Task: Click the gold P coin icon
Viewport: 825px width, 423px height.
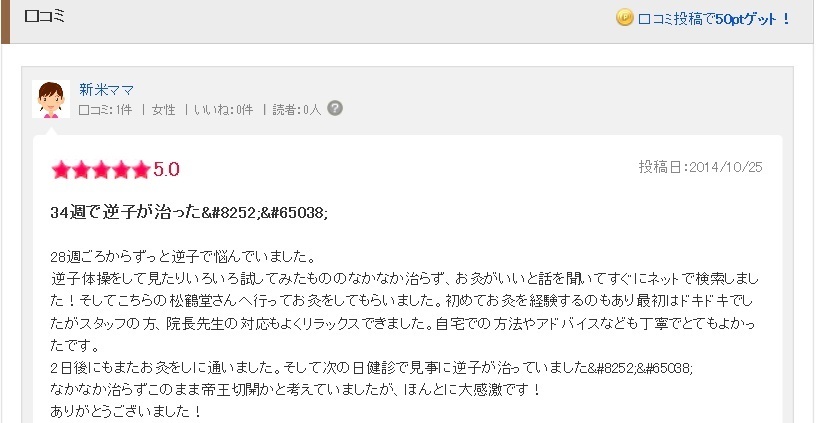Action: point(625,18)
